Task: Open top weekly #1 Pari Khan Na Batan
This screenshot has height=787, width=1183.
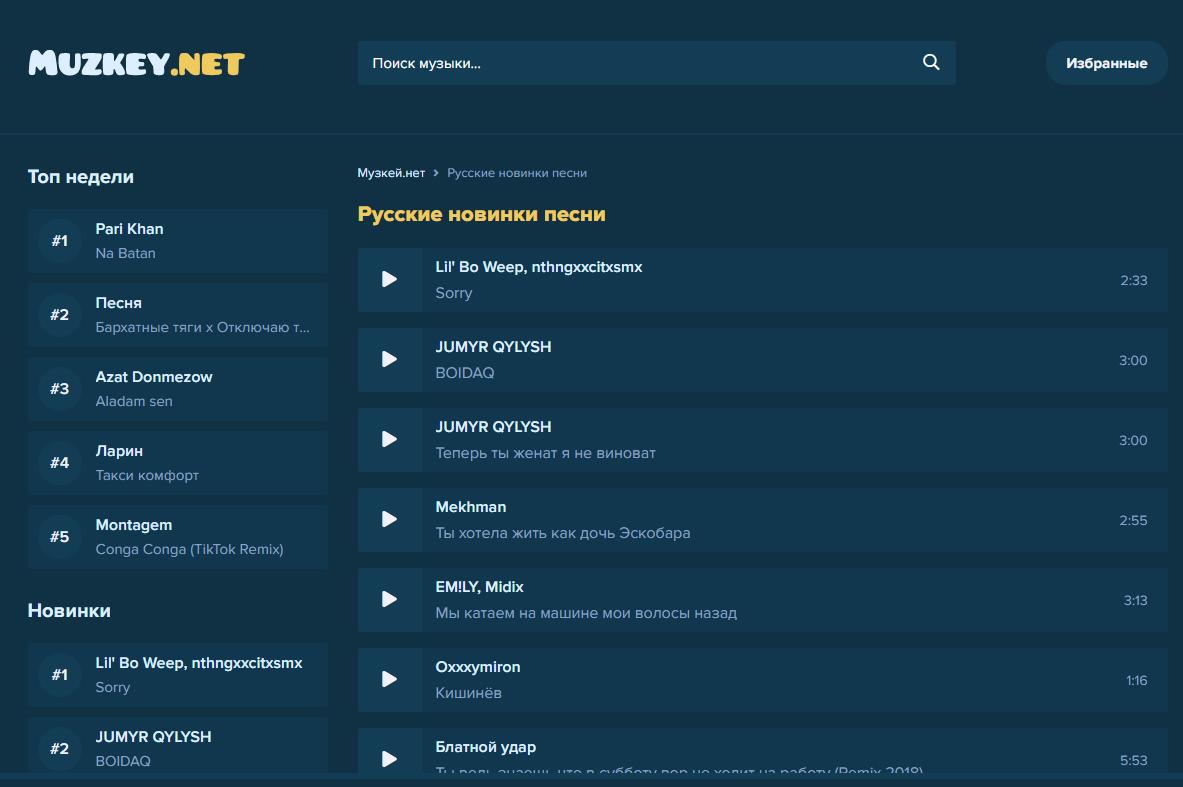Action: point(178,241)
